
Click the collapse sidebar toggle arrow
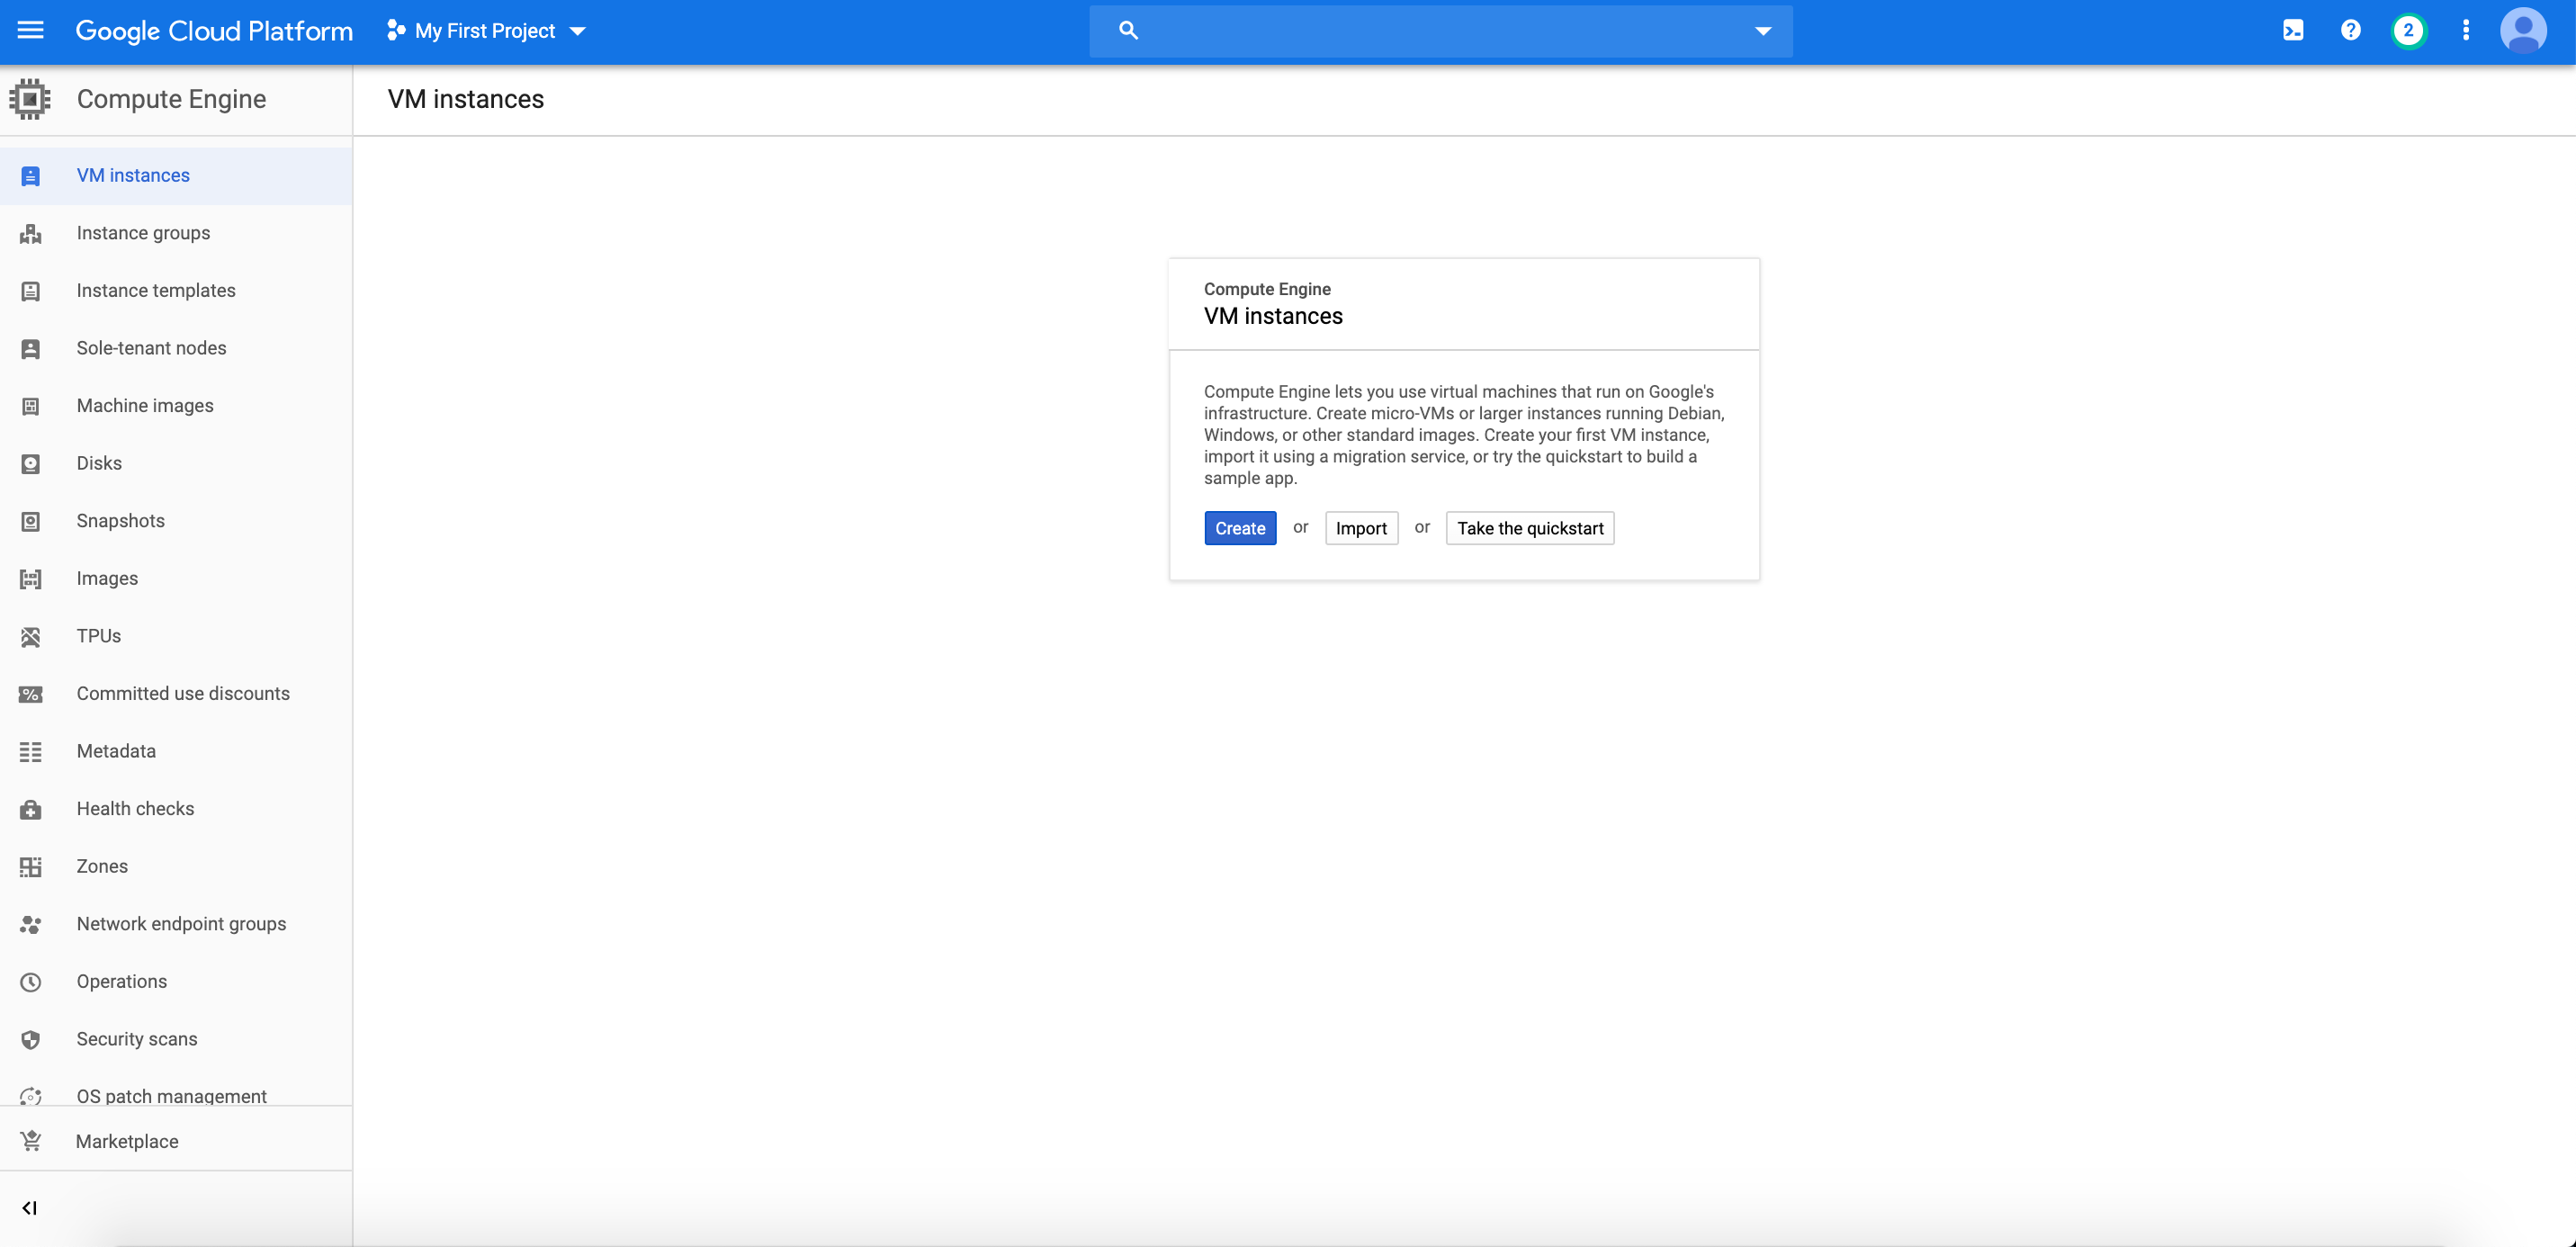(x=30, y=1209)
